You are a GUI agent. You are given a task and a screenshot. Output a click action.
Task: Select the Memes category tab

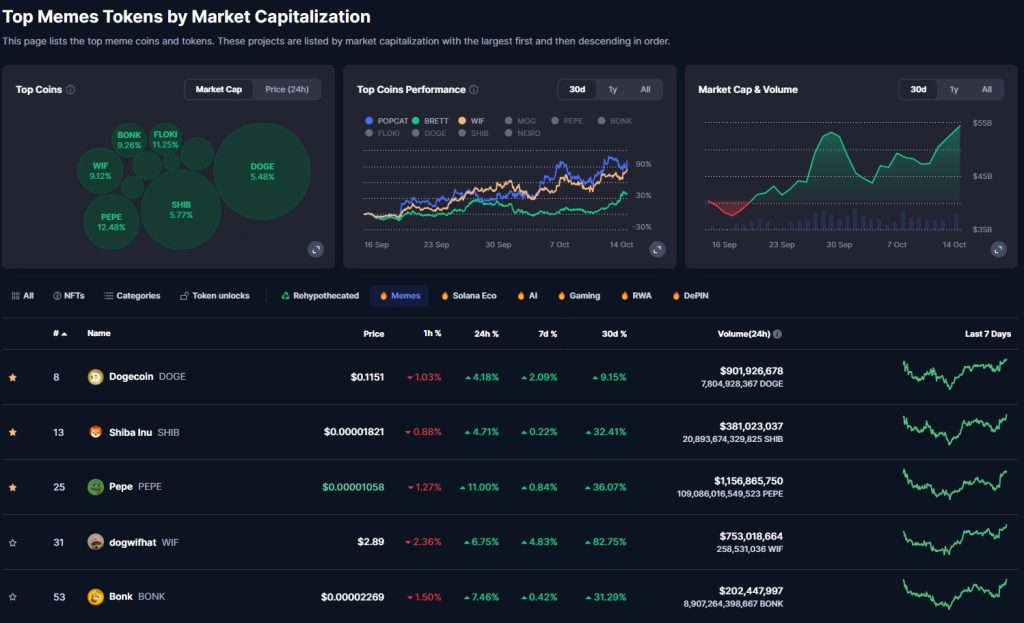[x=400, y=296]
